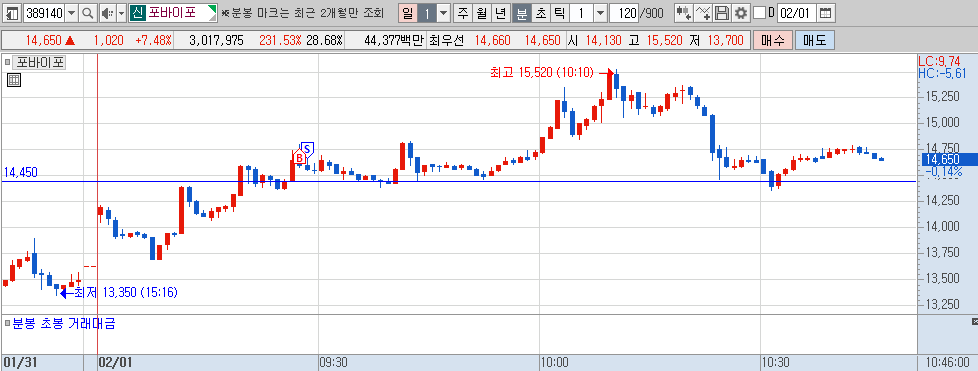Viewport: 978px width, 371px height.
Task: Toggle the D date checkbox
Action: pyautogui.click(x=759, y=12)
